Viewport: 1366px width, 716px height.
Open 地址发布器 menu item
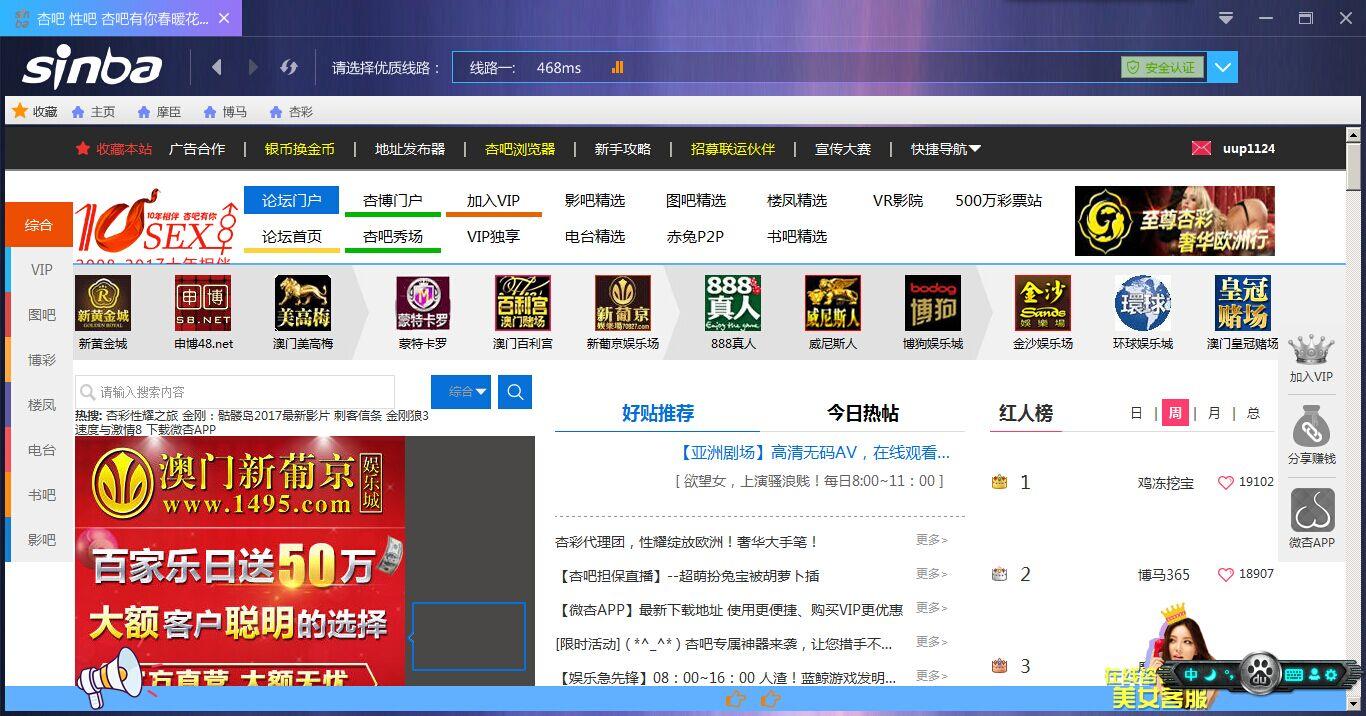(x=410, y=148)
